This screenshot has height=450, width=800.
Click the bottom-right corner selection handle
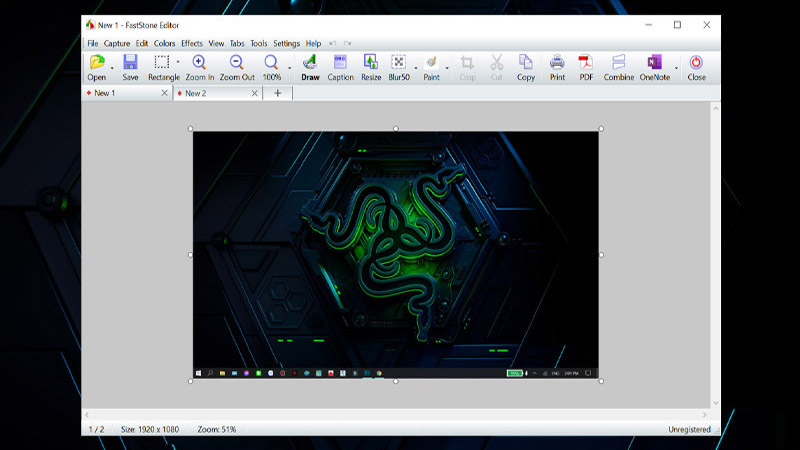point(601,381)
